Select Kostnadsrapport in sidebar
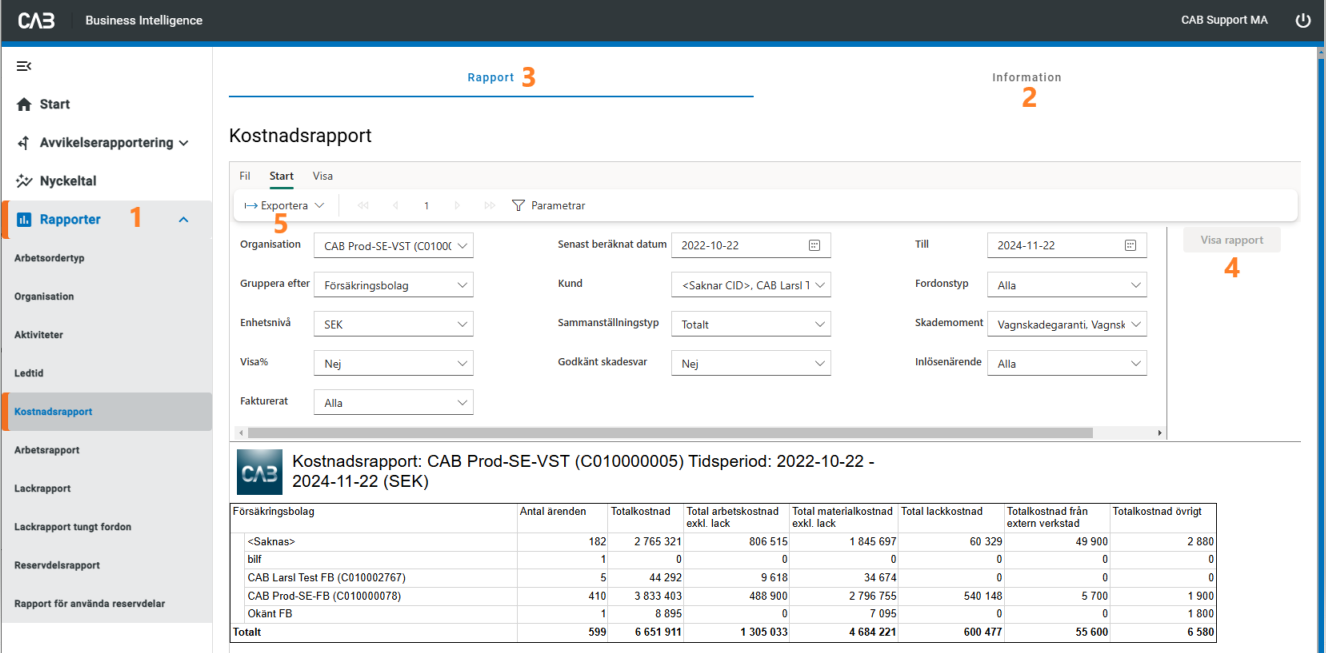The image size is (1326, 653). [x=107, y=411]
